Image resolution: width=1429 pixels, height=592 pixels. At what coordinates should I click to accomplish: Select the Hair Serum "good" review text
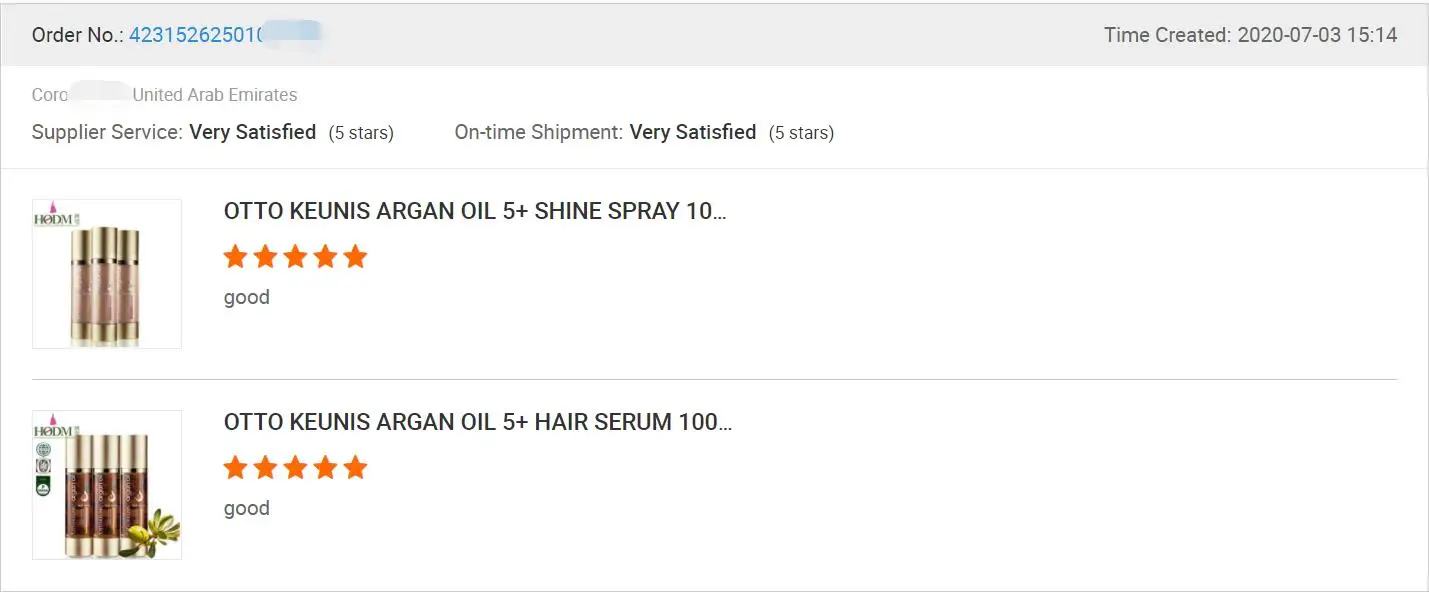point(247,508)
